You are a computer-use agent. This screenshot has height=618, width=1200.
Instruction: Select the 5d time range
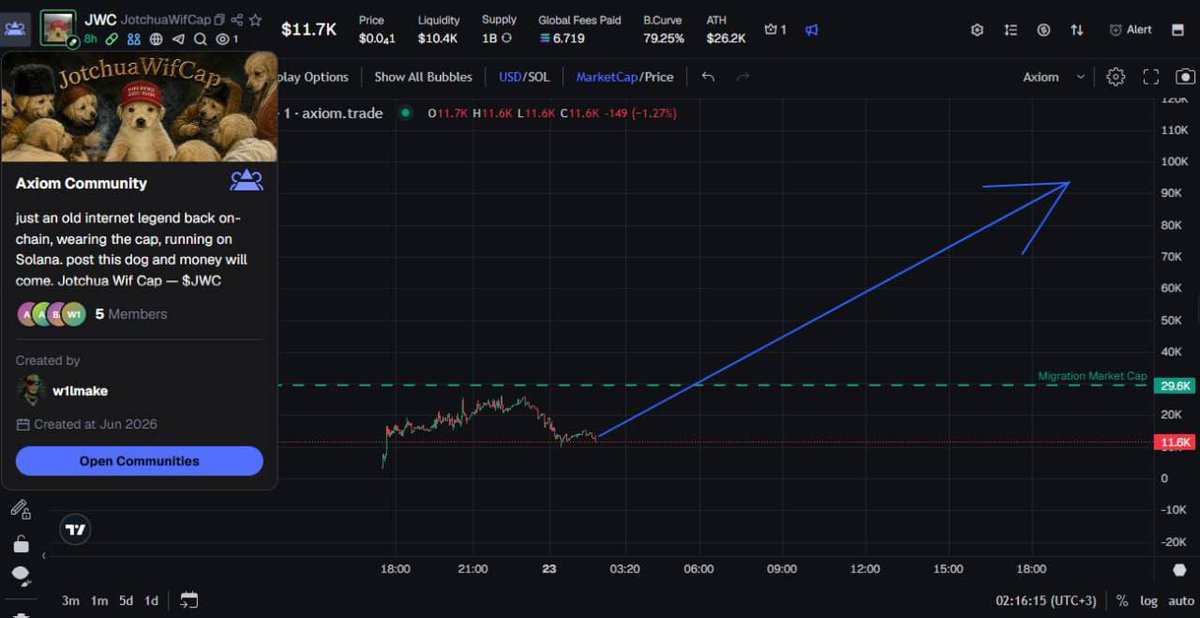(x=125, y=601)
